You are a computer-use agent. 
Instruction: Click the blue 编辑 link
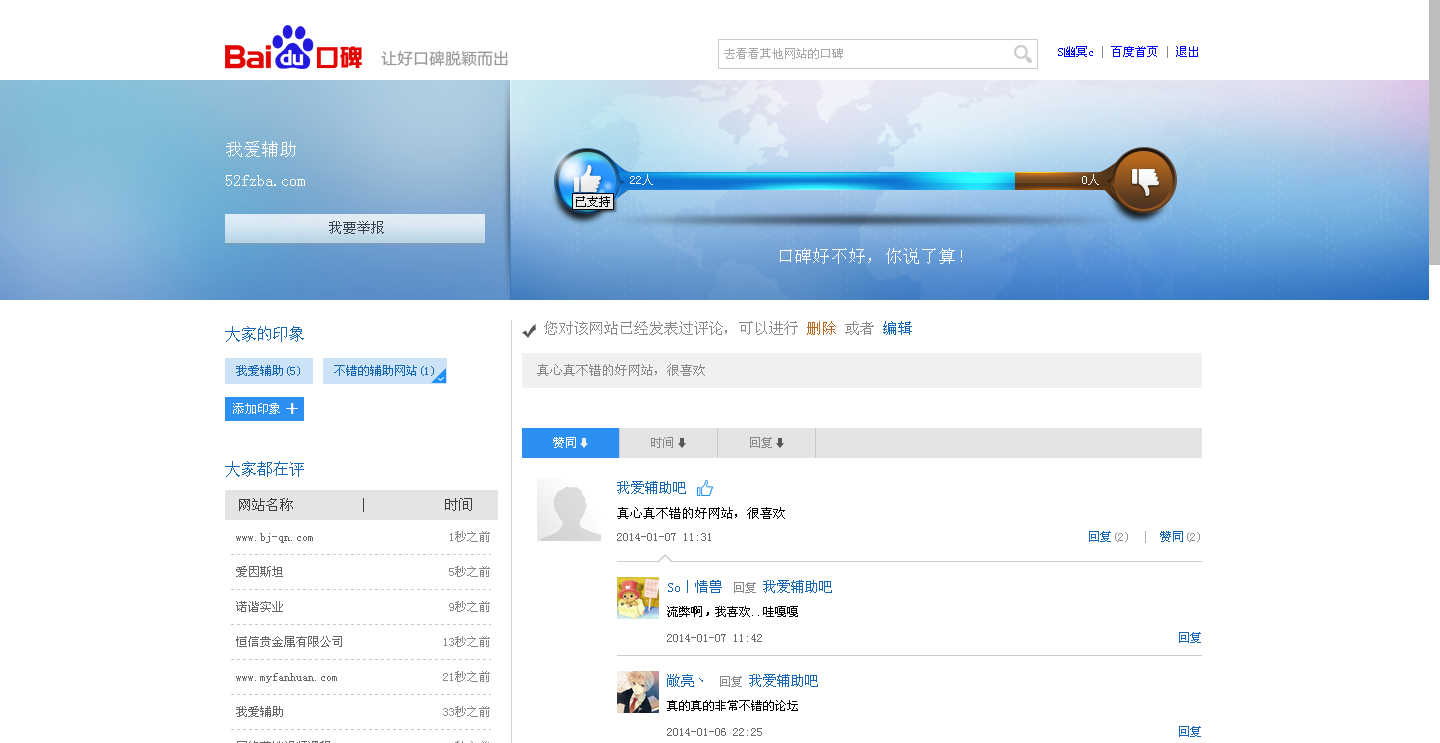pos(897,328)
